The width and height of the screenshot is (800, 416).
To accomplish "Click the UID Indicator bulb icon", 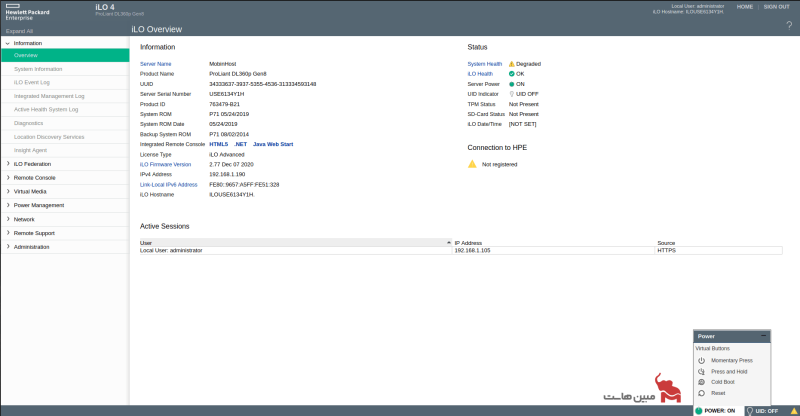I will [512, 94].
